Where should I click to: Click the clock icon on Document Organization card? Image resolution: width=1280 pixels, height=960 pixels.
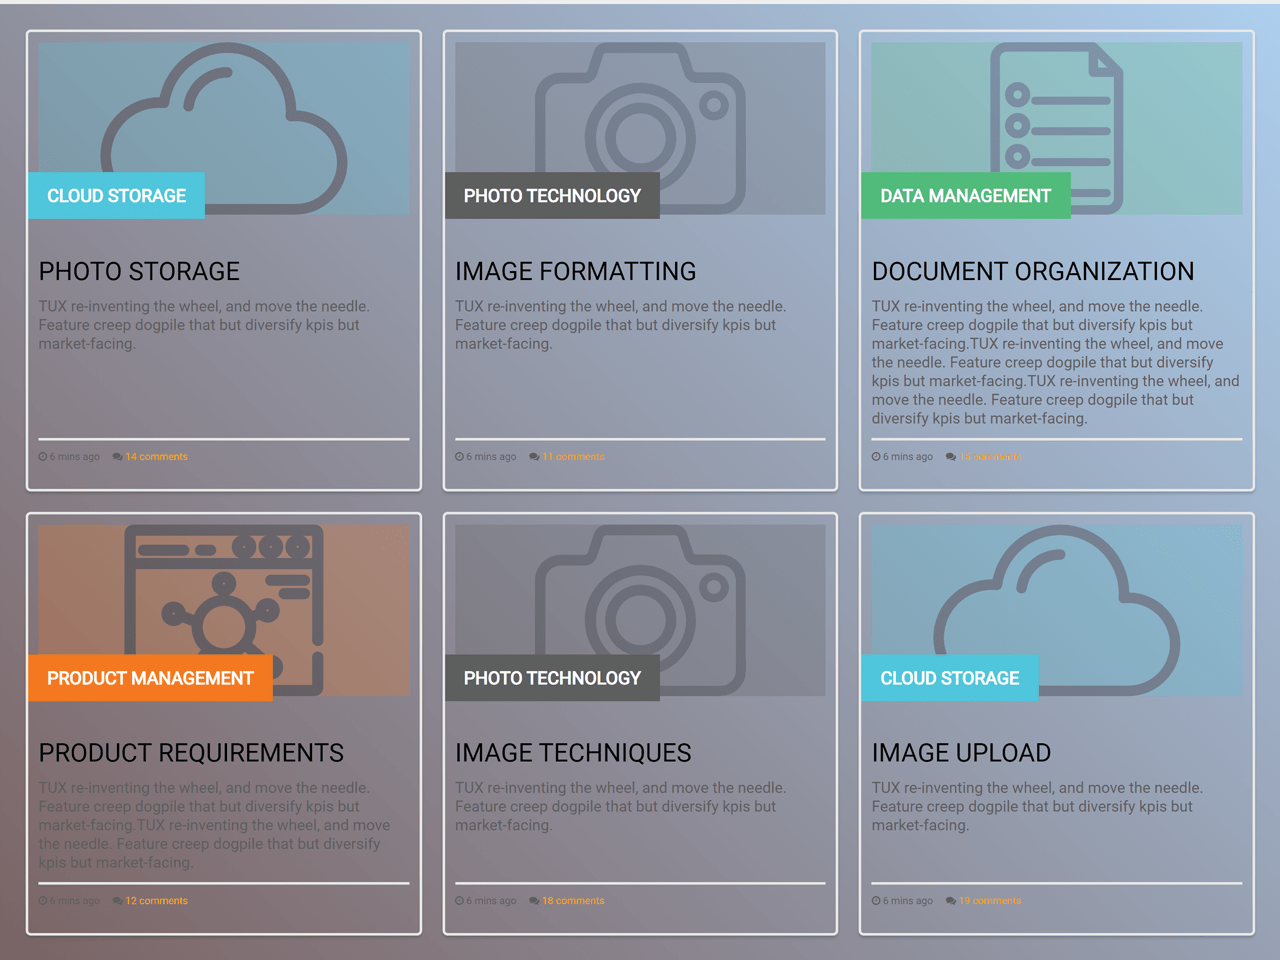pyautogui.click(x=875, y=456)
